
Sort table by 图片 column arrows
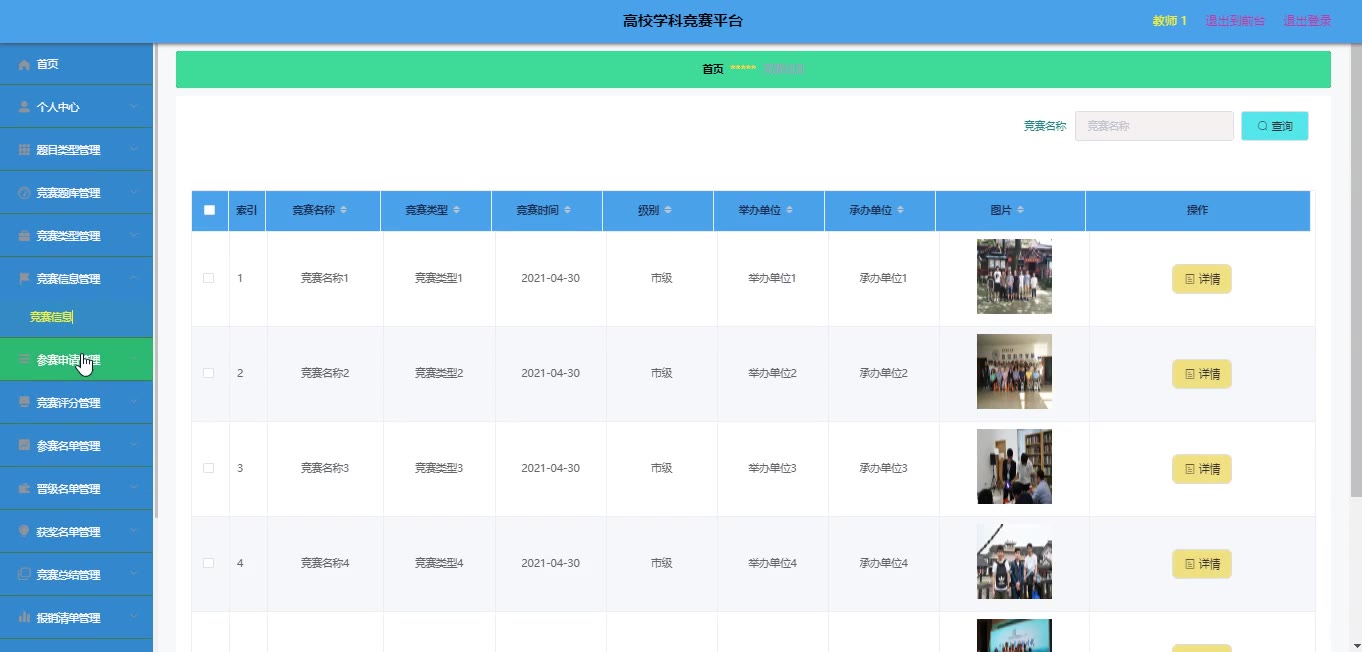pos(1020,210)
